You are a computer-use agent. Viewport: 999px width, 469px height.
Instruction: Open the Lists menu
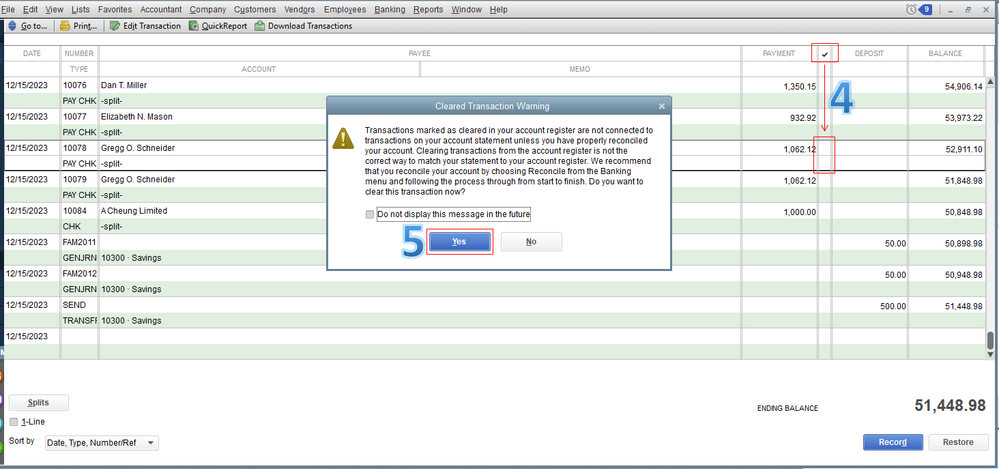click(81, 10)
